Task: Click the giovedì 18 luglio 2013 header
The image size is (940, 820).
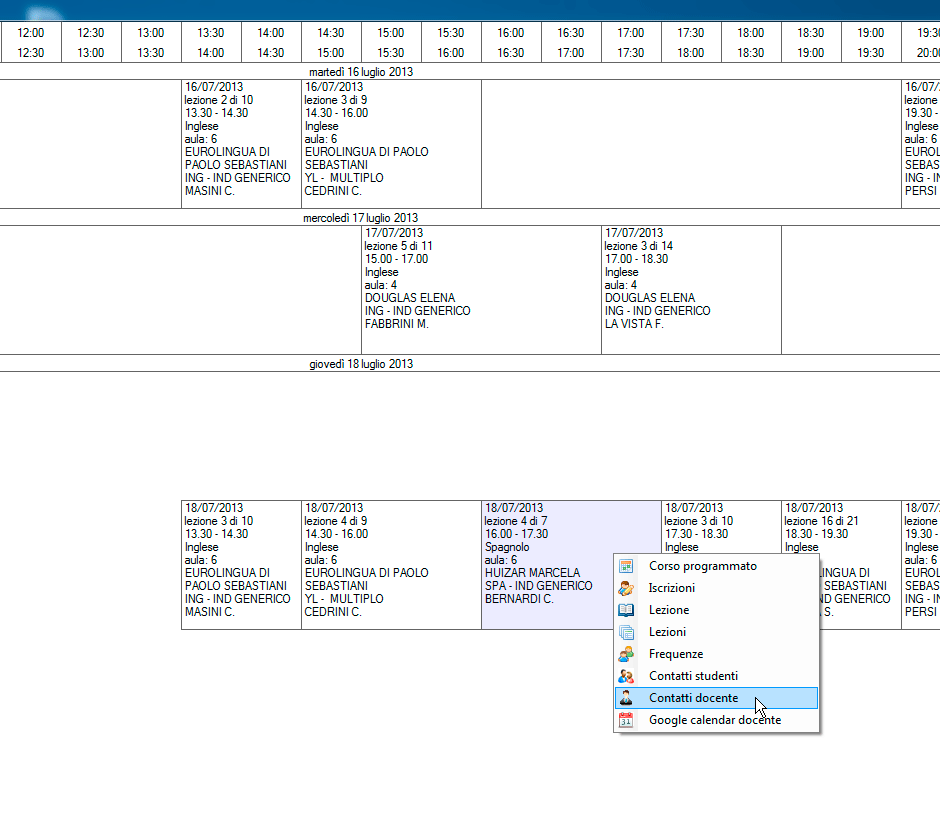Action: coord(361,364)
